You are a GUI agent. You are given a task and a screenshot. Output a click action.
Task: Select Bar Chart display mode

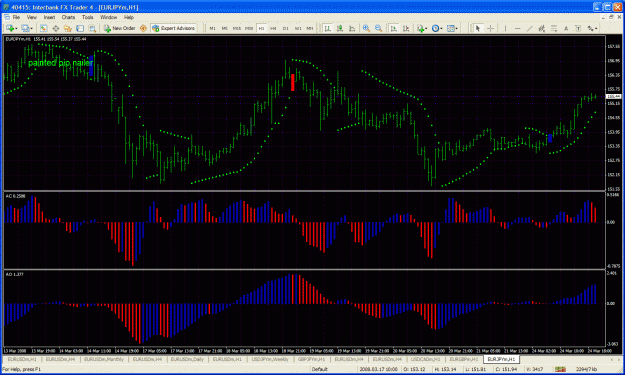[328, 28]
